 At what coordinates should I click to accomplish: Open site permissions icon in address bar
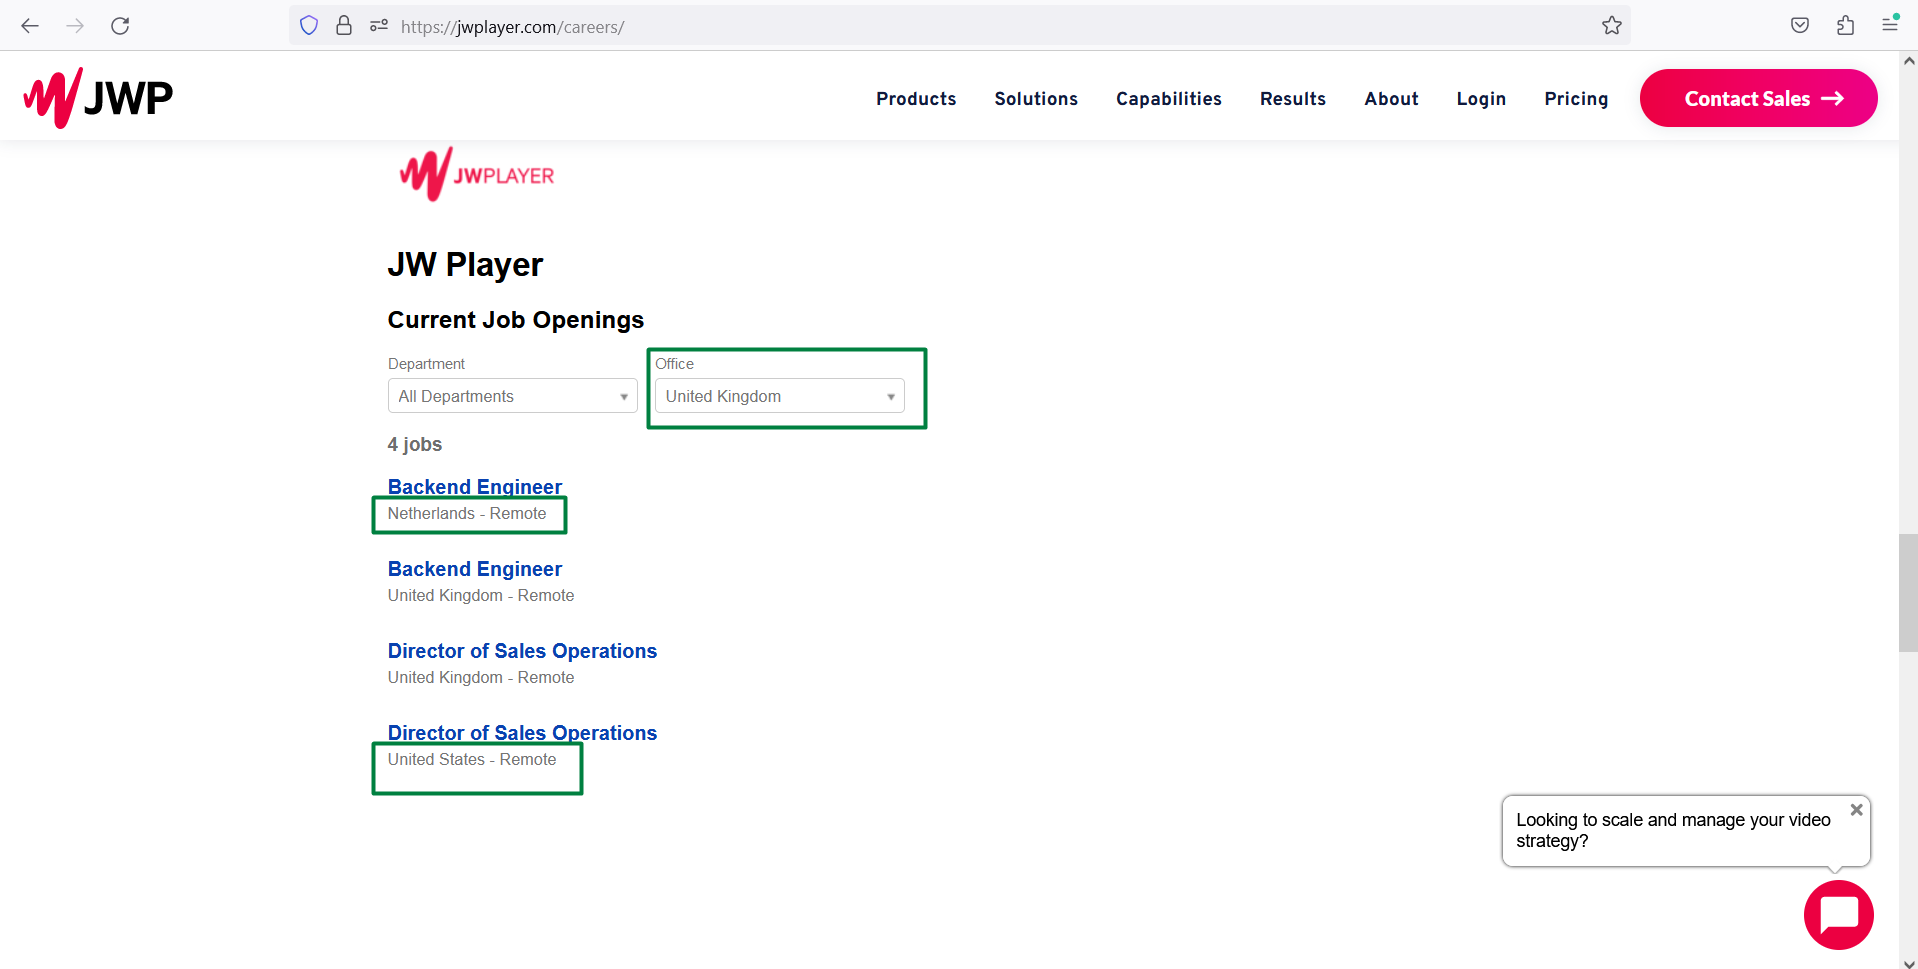[x=379, y=26]
